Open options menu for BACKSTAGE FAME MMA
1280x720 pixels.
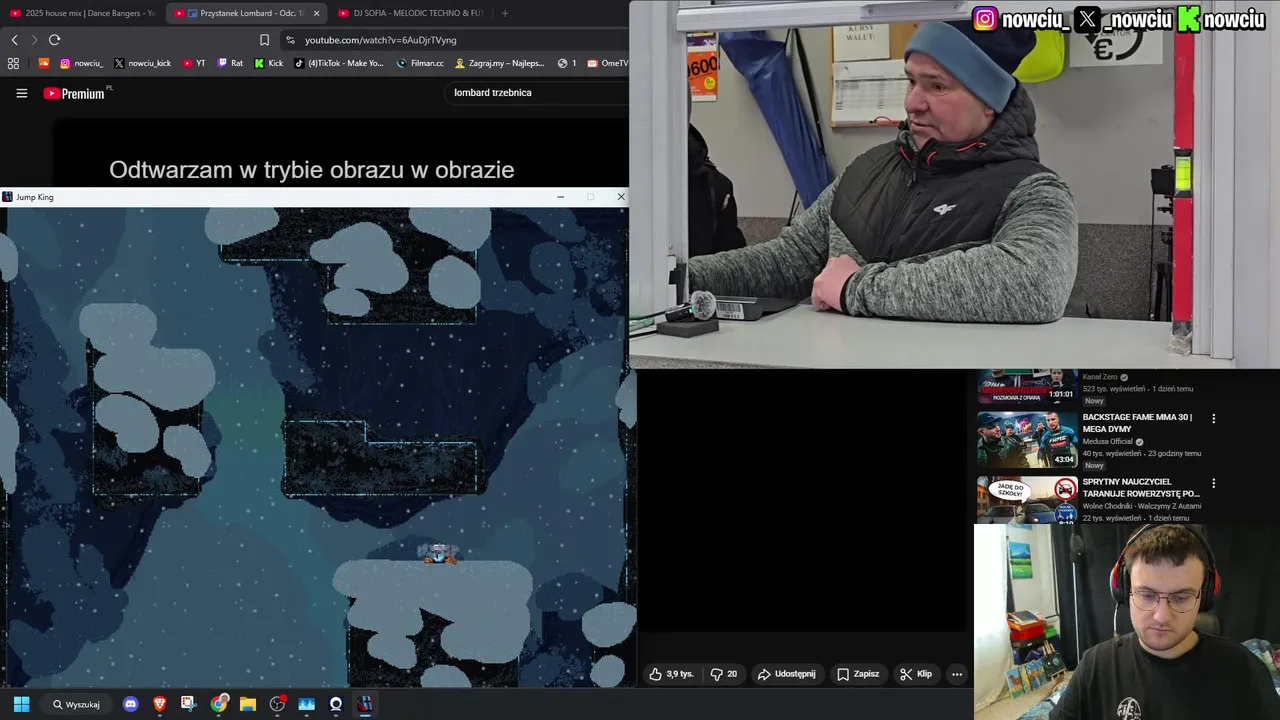(1214, 418)
